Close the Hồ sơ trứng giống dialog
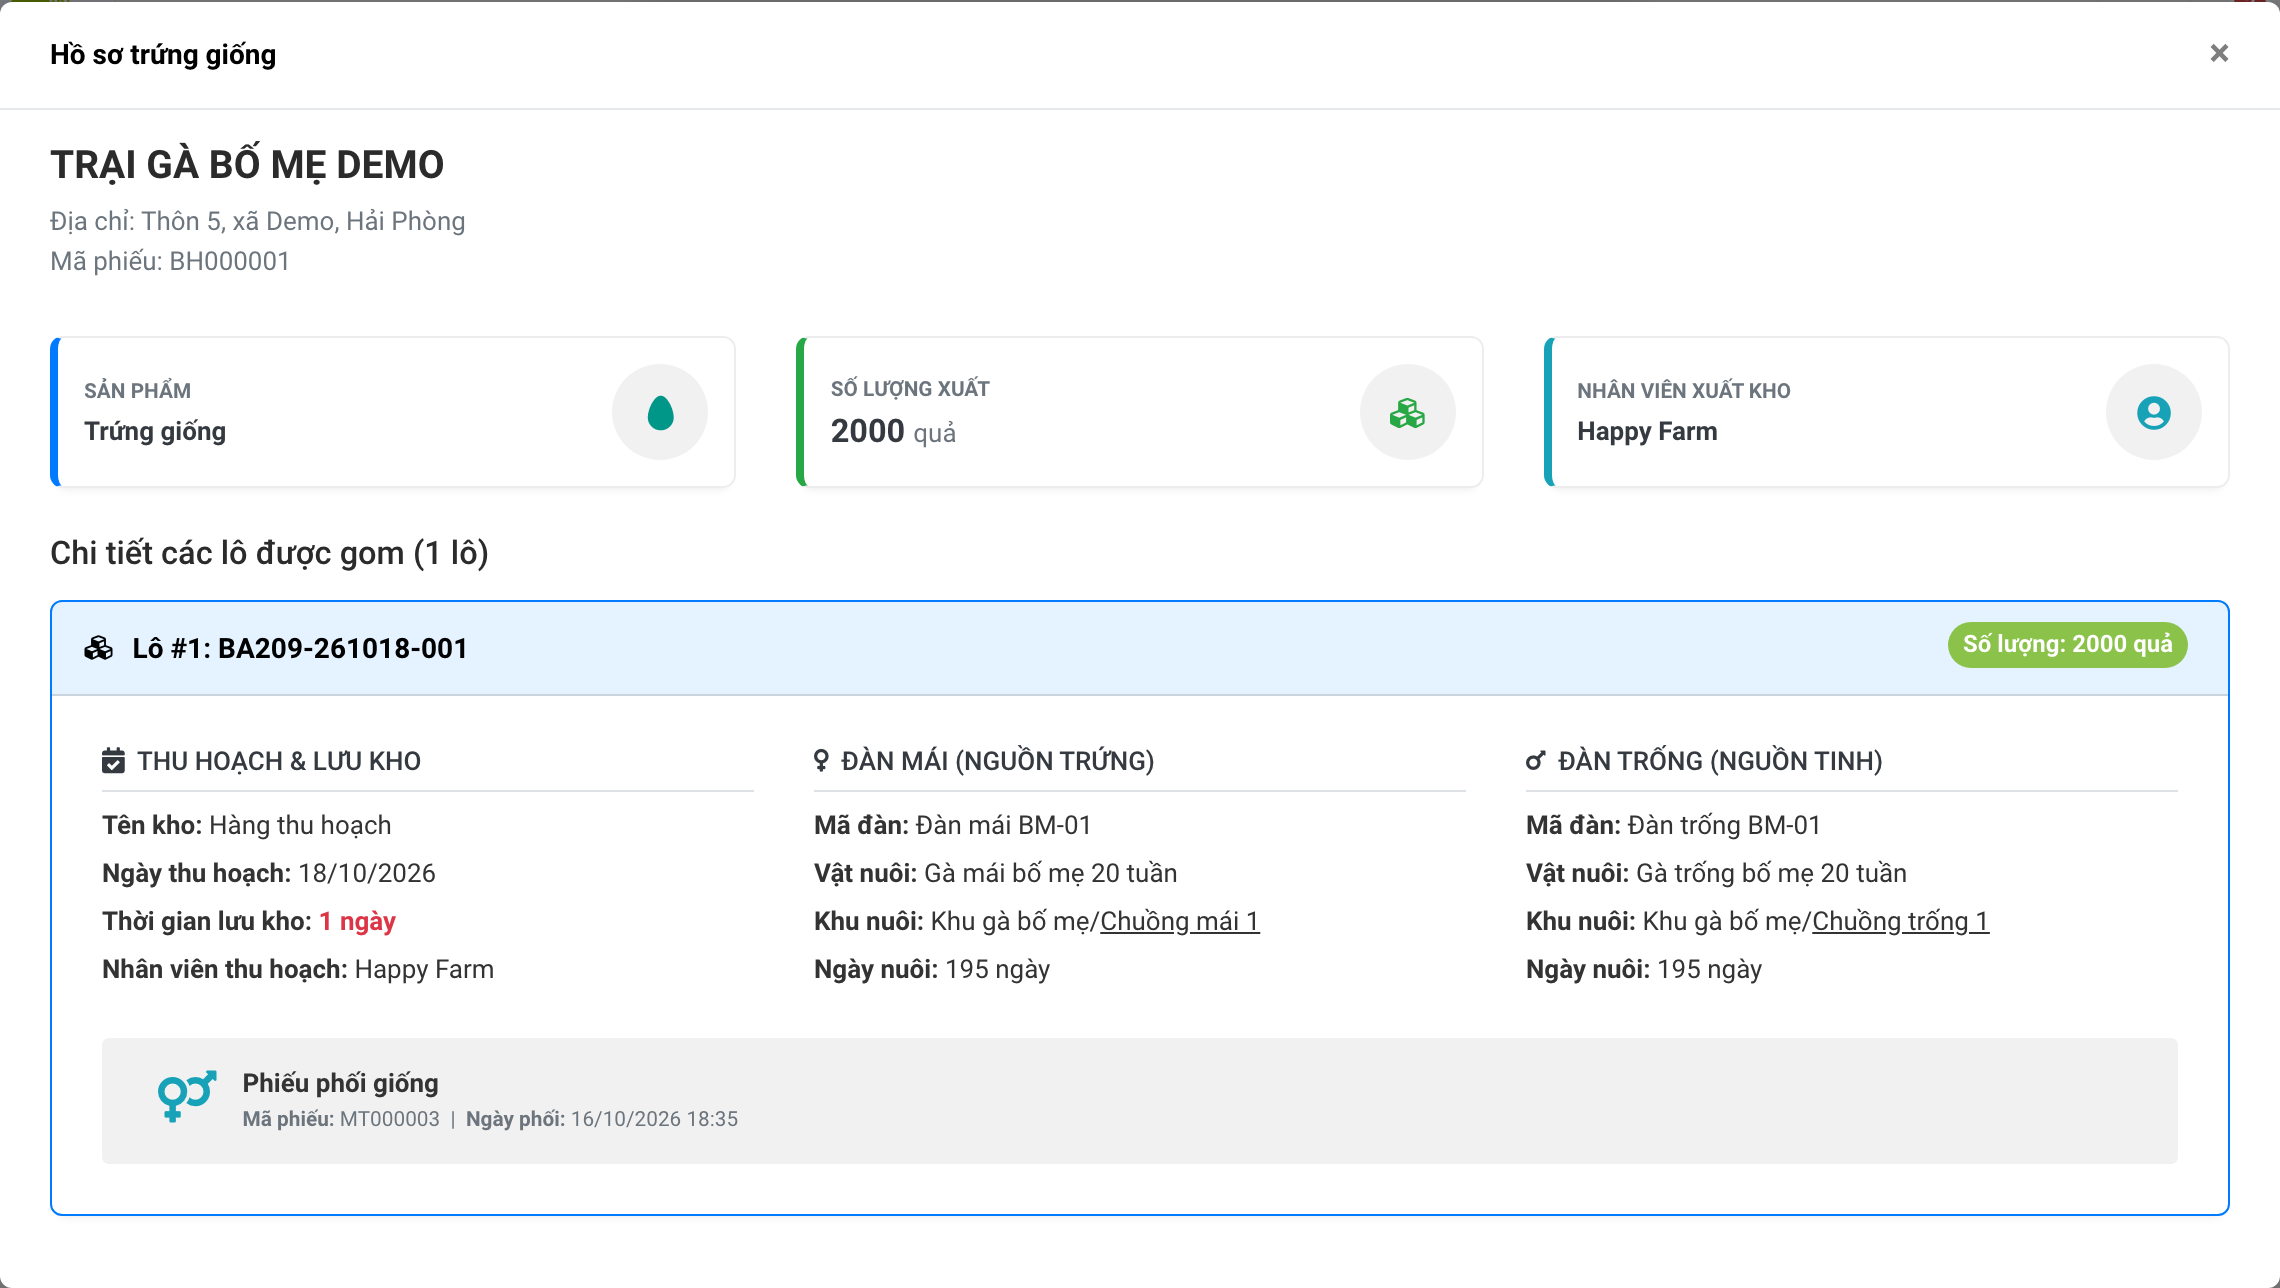 (x=2219, y=53)
